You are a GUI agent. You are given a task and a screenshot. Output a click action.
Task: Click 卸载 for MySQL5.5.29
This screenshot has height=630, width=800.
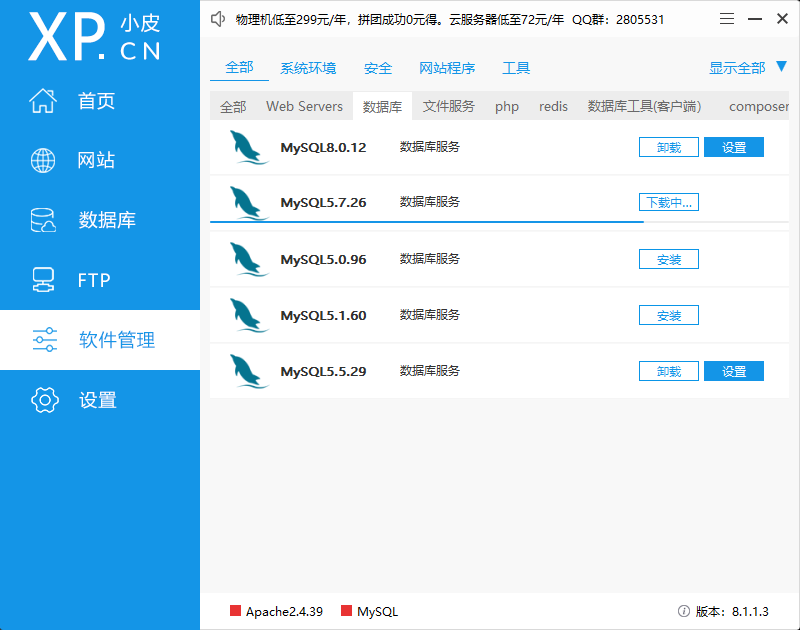point(669,371)
